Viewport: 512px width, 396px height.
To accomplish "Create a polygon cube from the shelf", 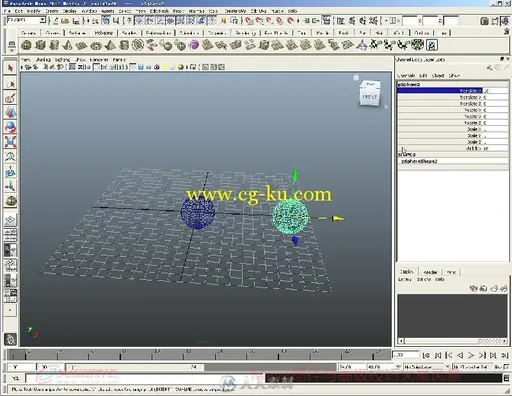I will point(40,45).
